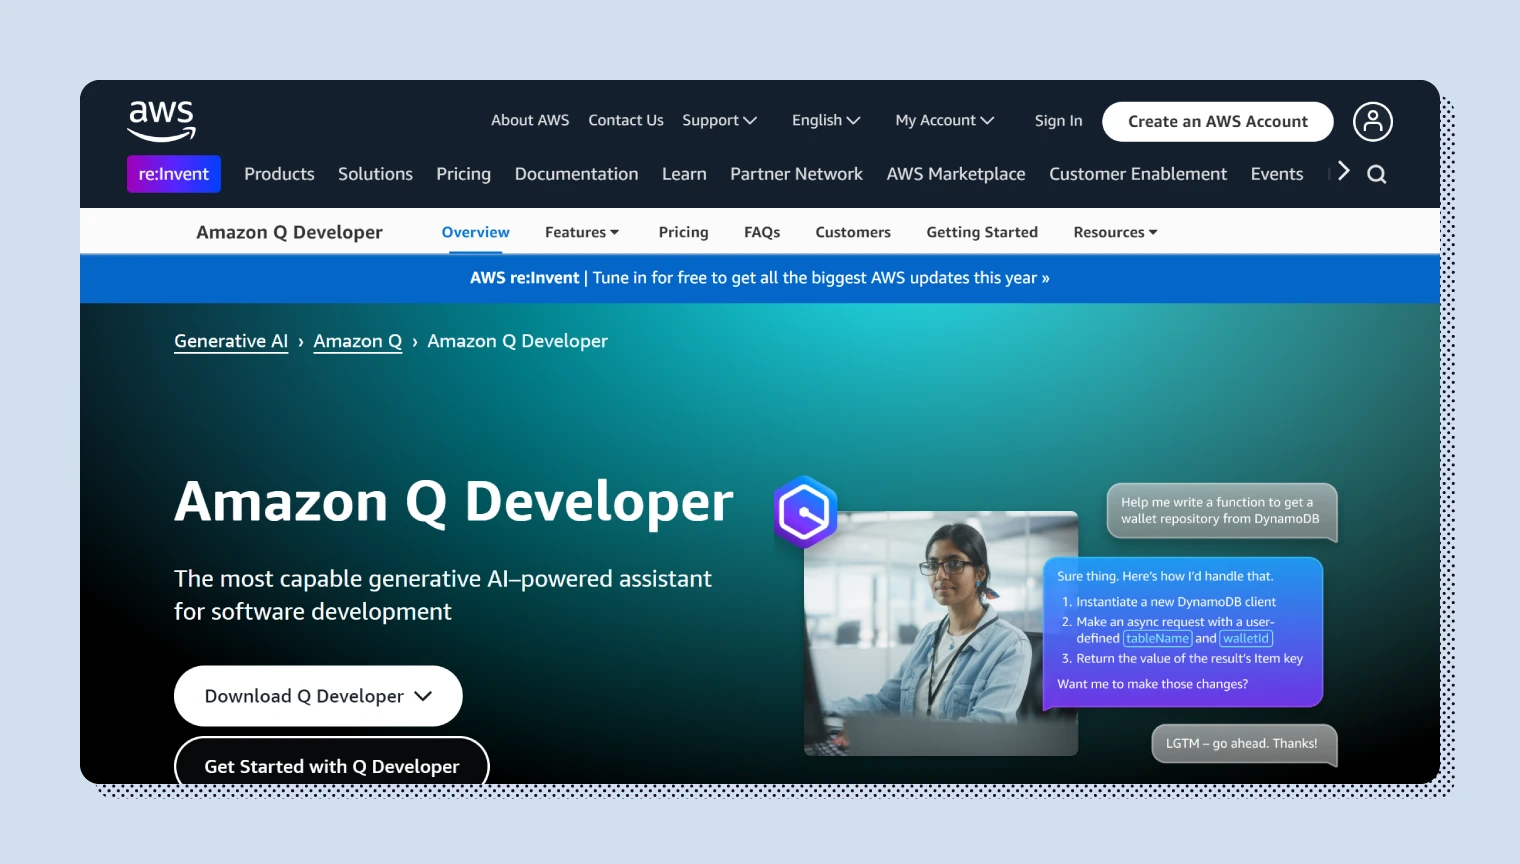The width and height of the screenshot is (1520, 864).
Task: Click the walletId code tag
Action: tap(1246, 638)
